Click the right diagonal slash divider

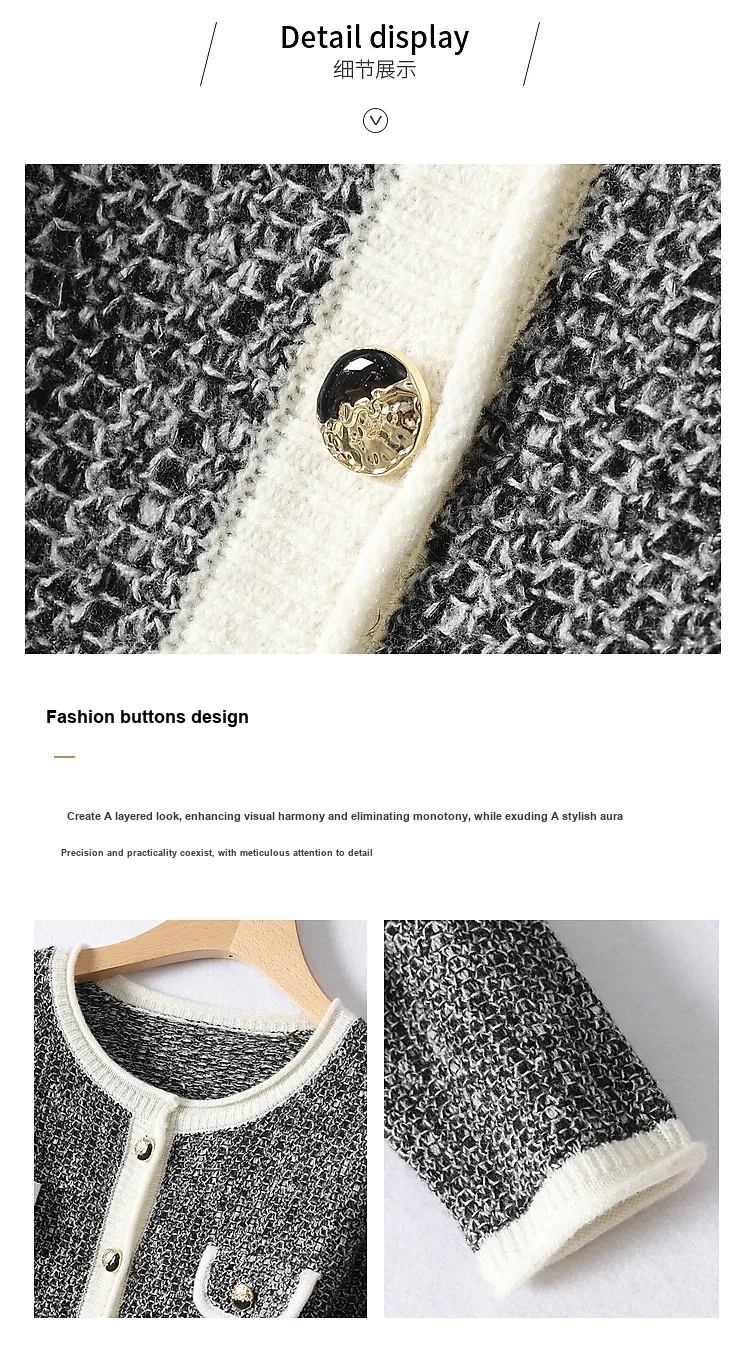pos(531,54)
